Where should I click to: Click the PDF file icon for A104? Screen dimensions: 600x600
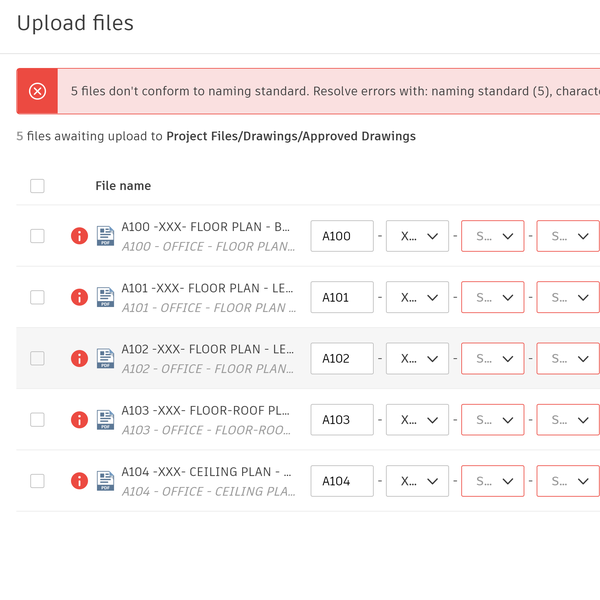(105, 482)
